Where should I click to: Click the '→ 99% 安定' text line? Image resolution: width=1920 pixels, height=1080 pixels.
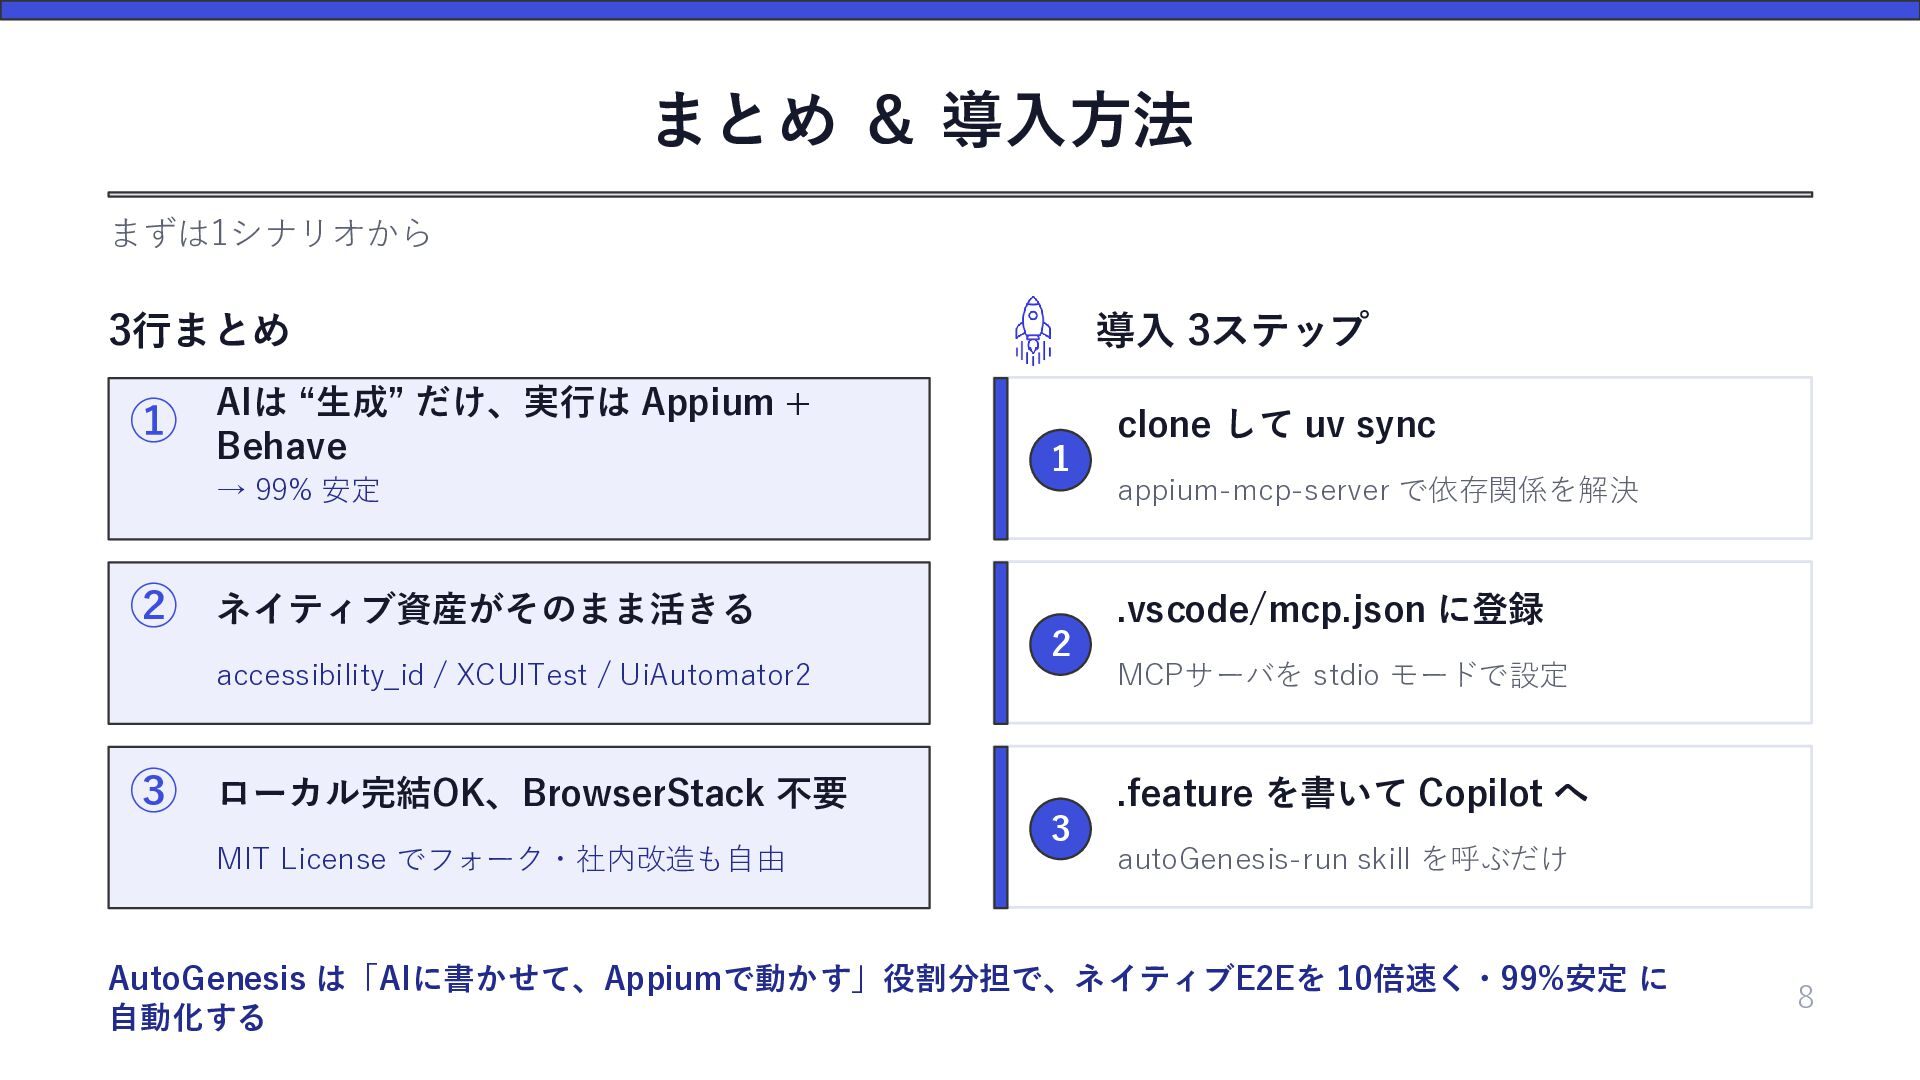tap(298, 490)
